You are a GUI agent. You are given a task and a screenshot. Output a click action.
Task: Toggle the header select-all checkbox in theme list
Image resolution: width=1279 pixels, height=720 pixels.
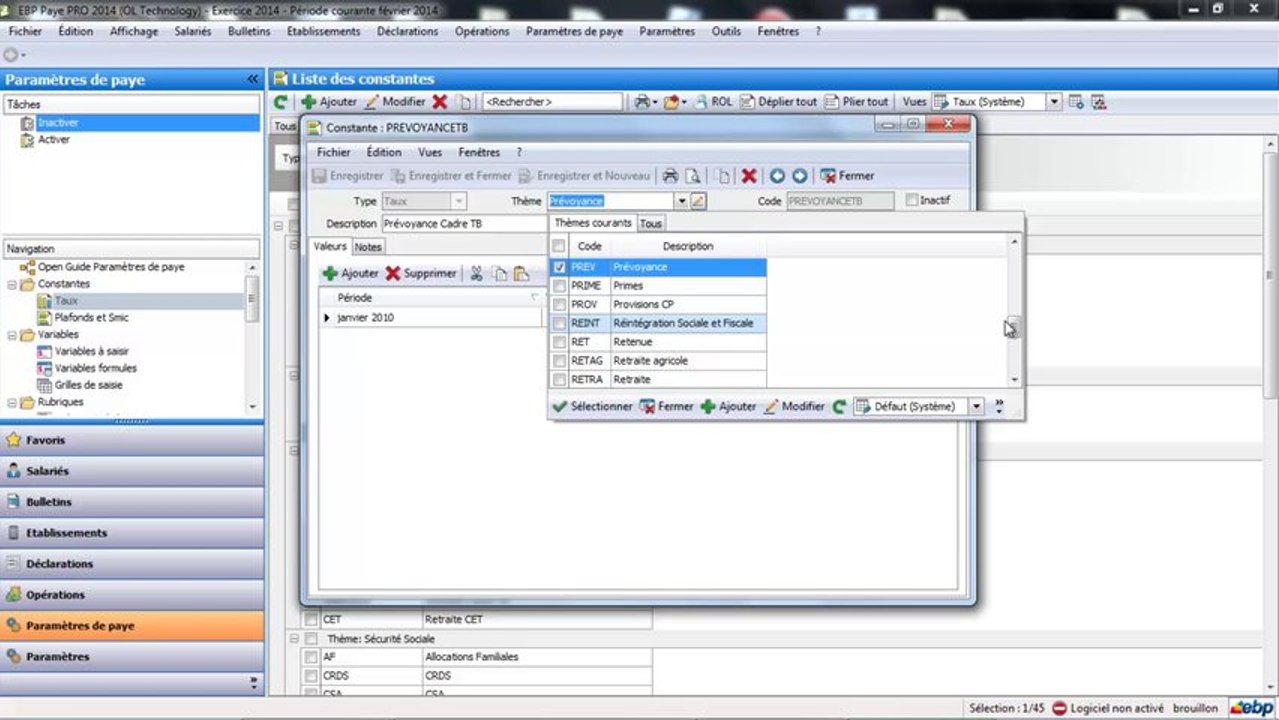coord(559,246)
